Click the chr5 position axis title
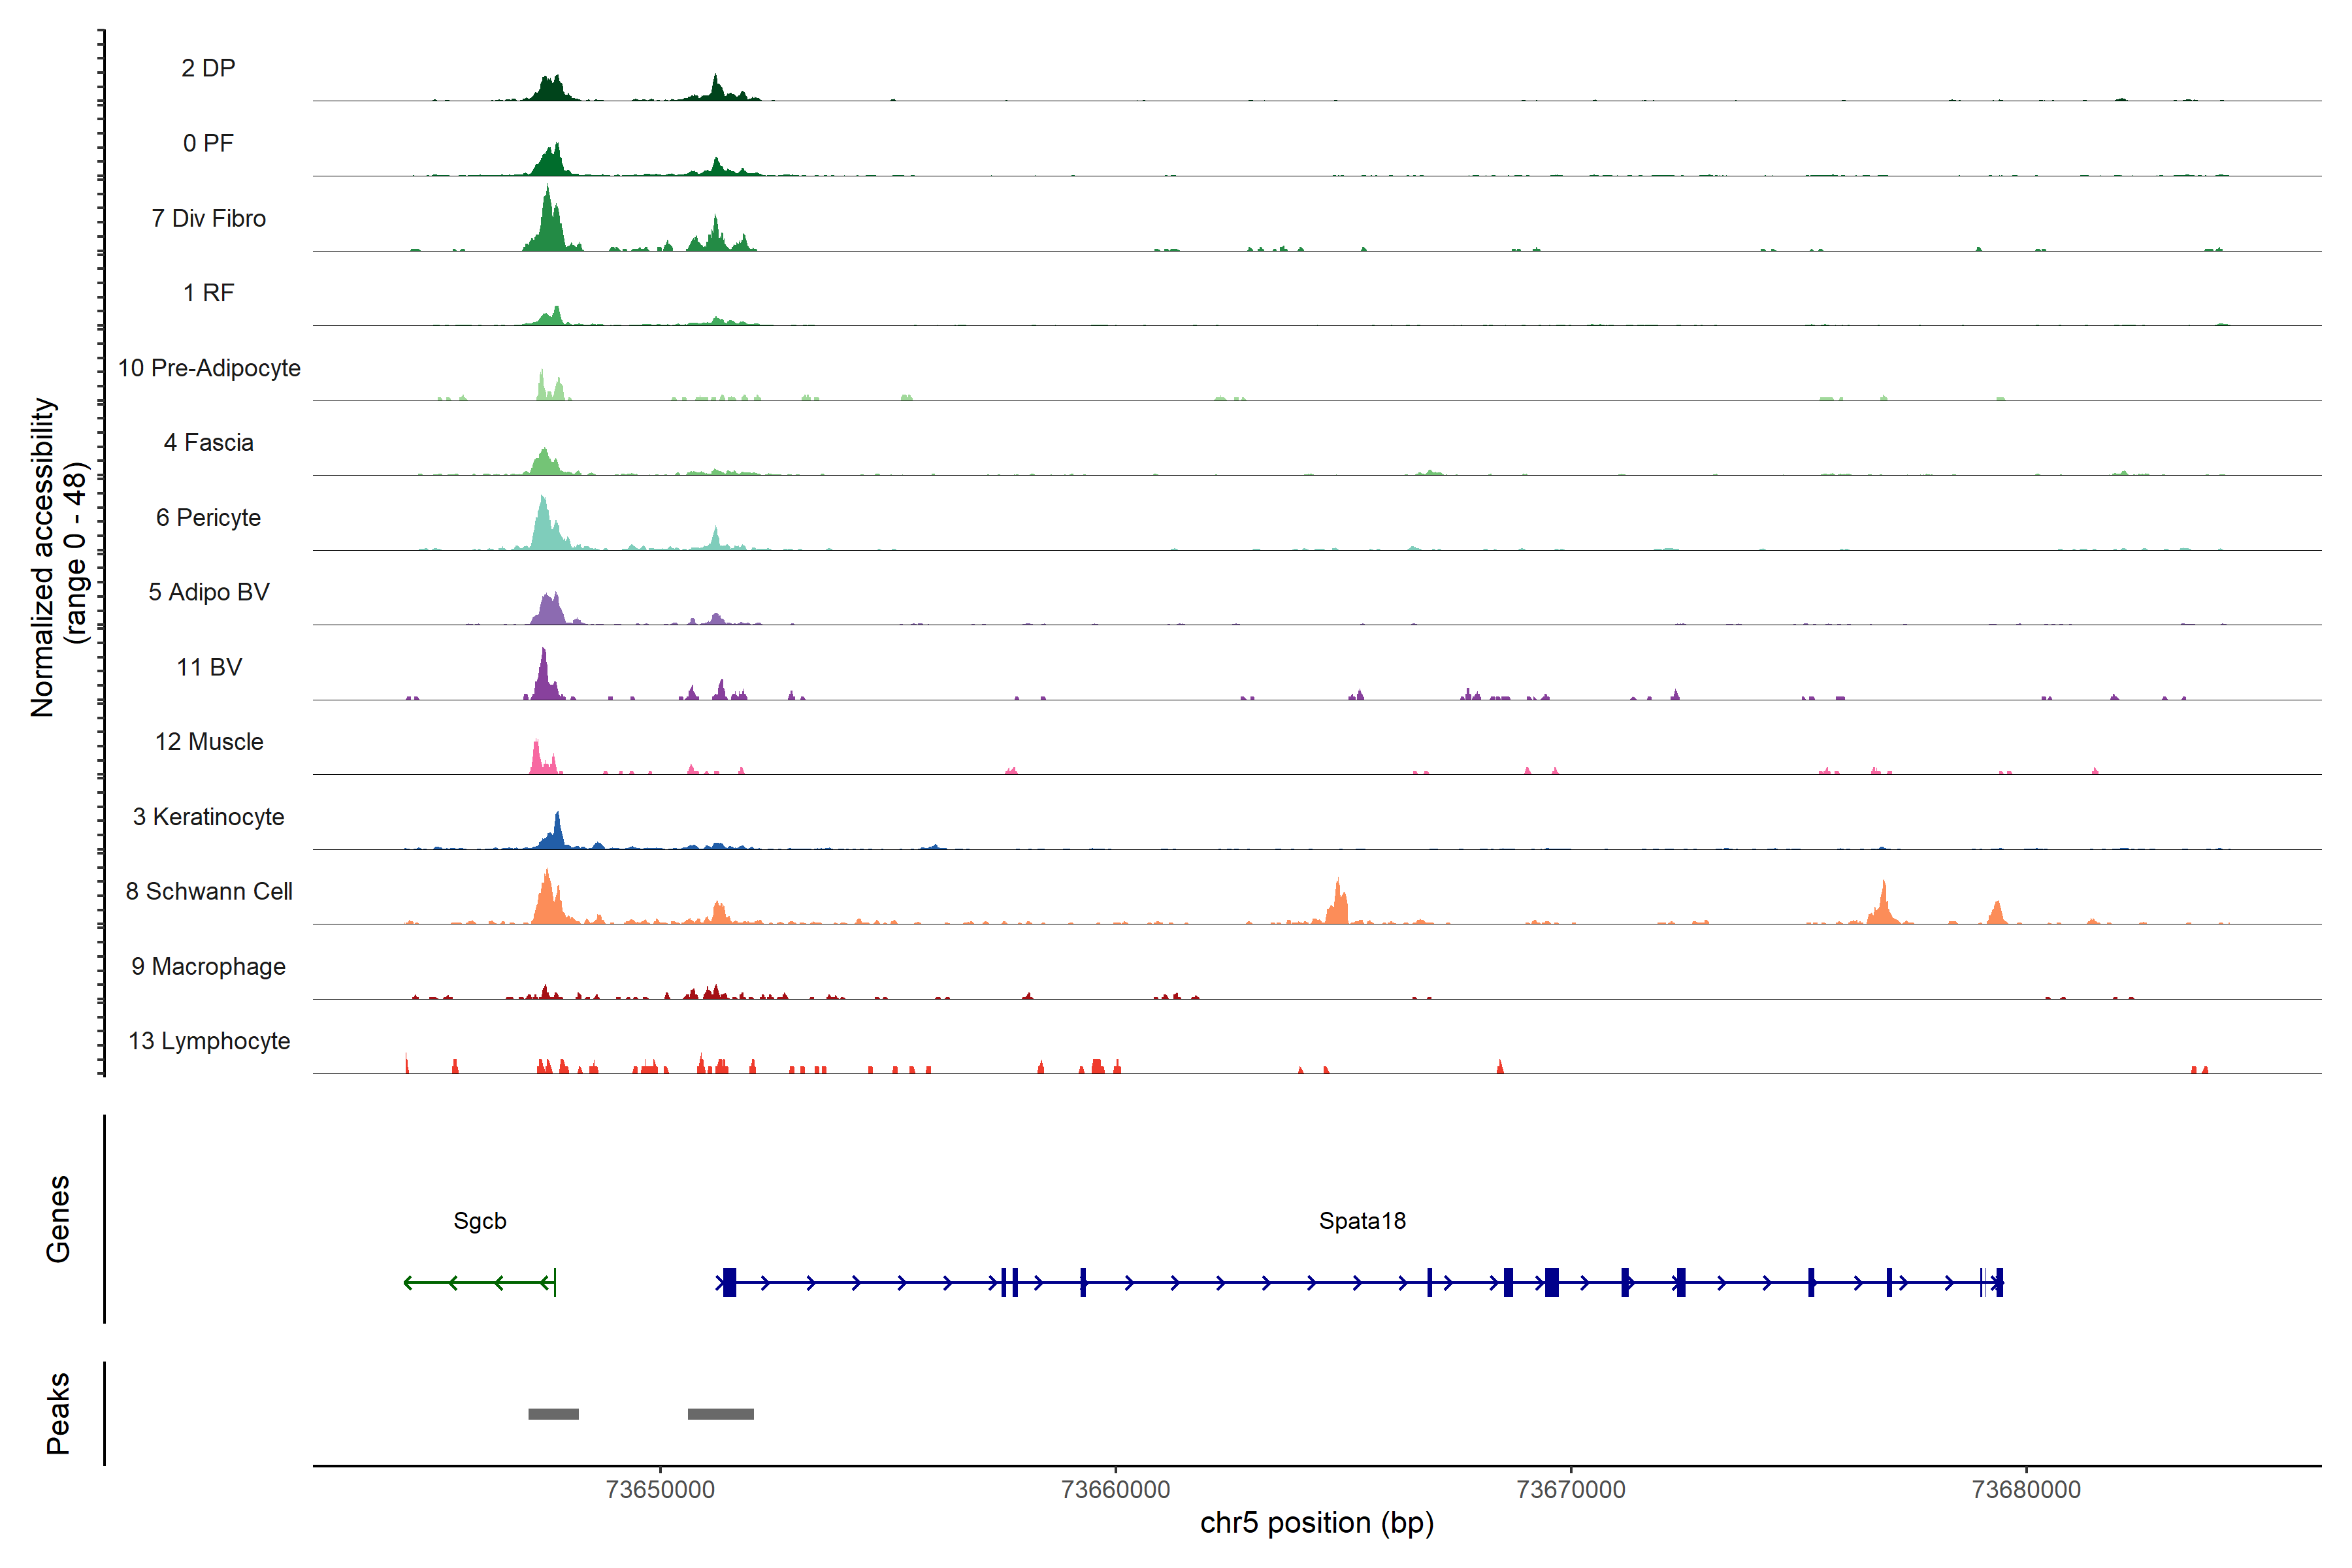 [x=1316, y=1523]
